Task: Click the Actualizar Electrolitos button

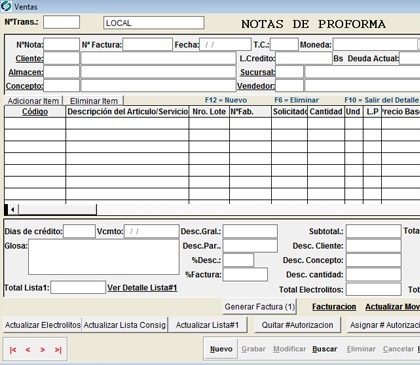Action: [43, 325]
